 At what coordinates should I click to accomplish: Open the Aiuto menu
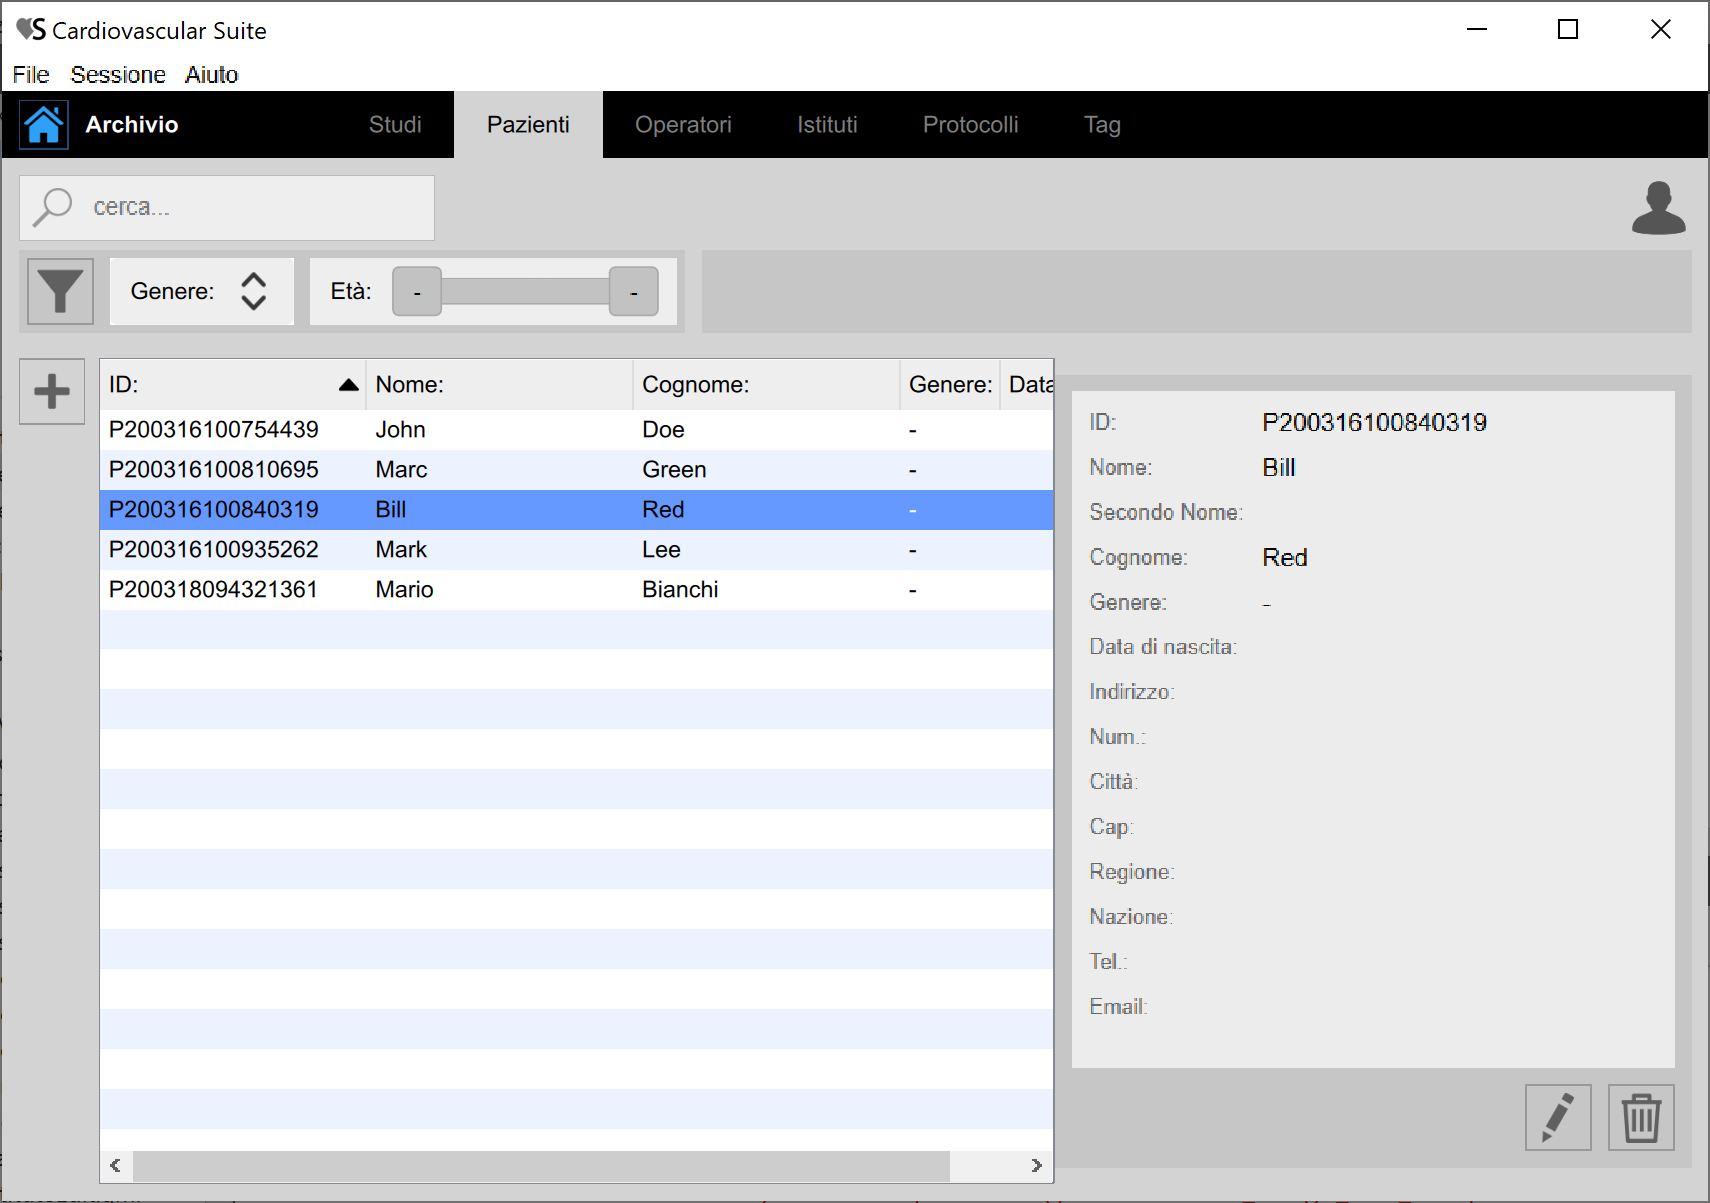click(211, 75)
